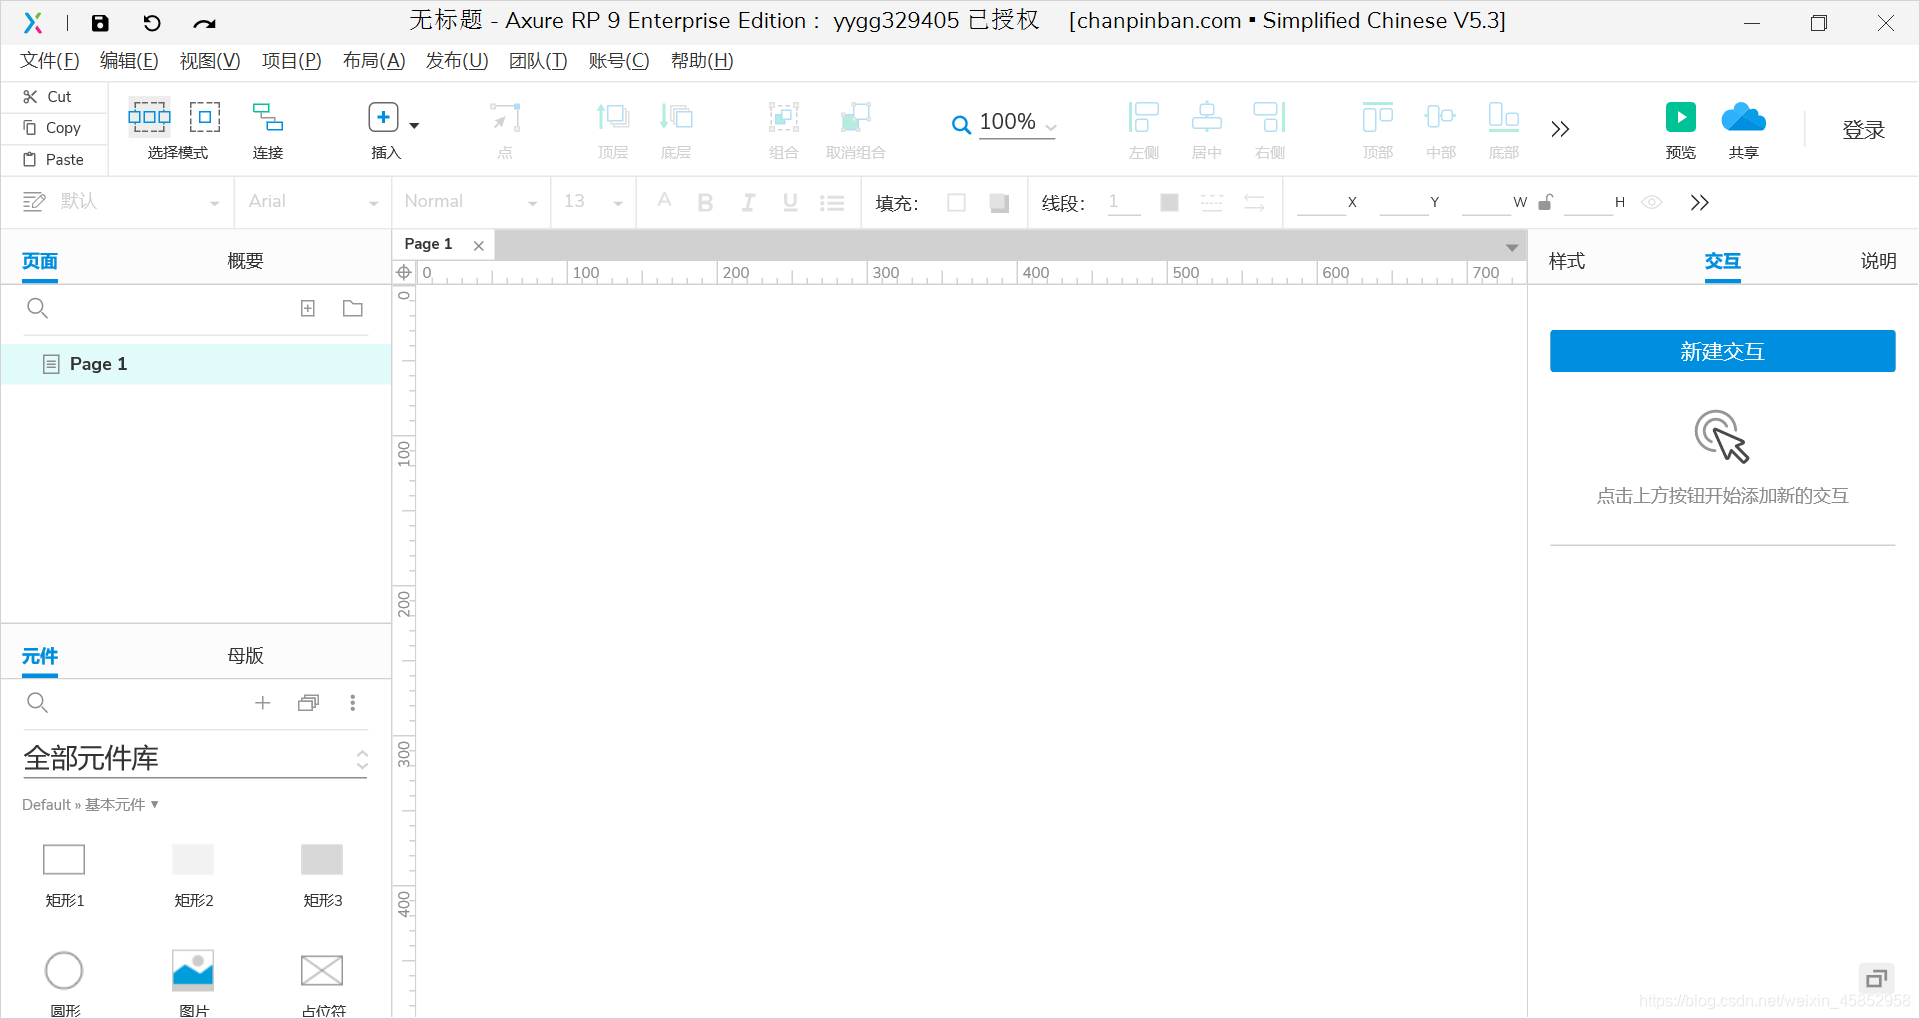Image resolution: width=1920 pixels, height=1019 pixels.
Task: Click the arrow style icon
Action: coord(1254,203)
